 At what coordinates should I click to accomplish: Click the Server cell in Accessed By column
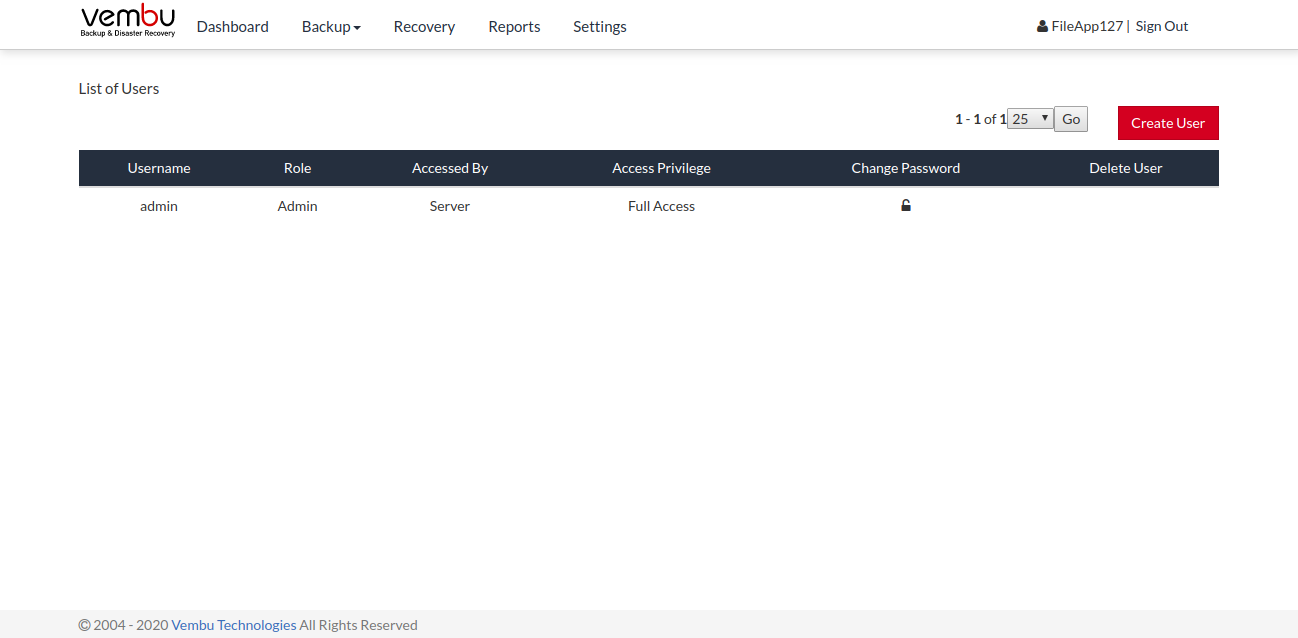[450, 206]
